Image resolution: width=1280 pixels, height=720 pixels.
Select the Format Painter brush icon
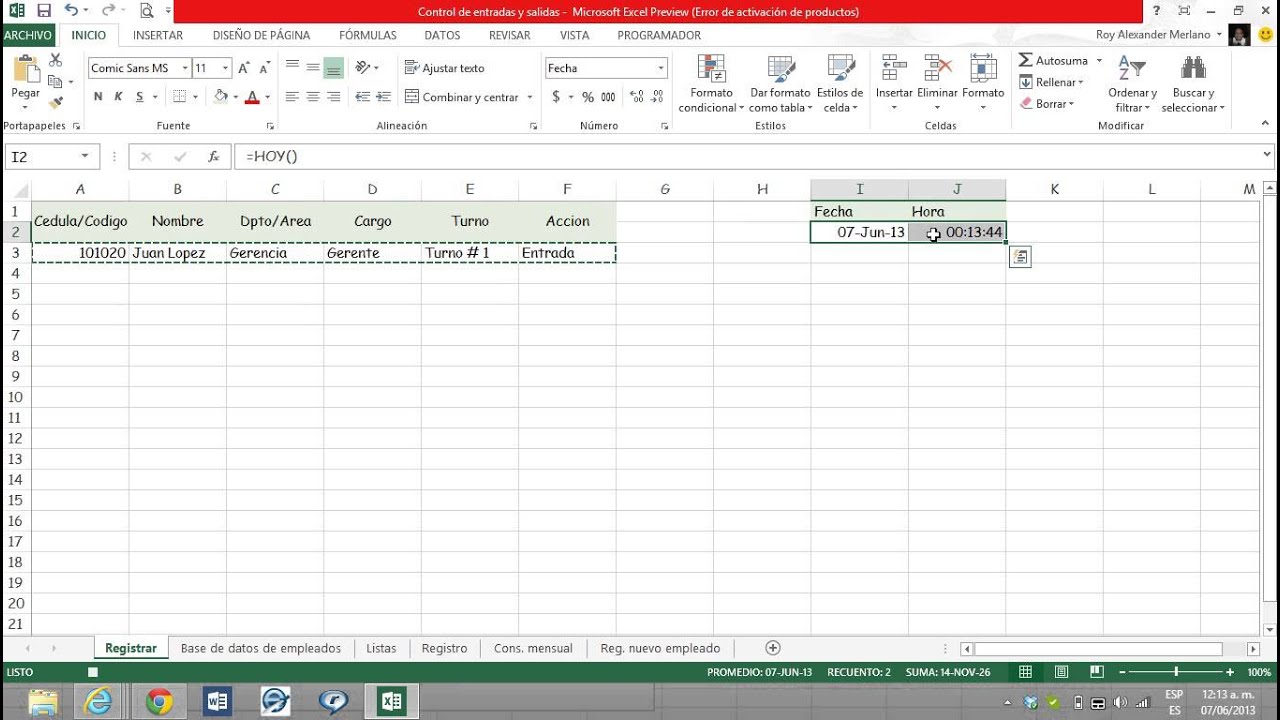55,101
